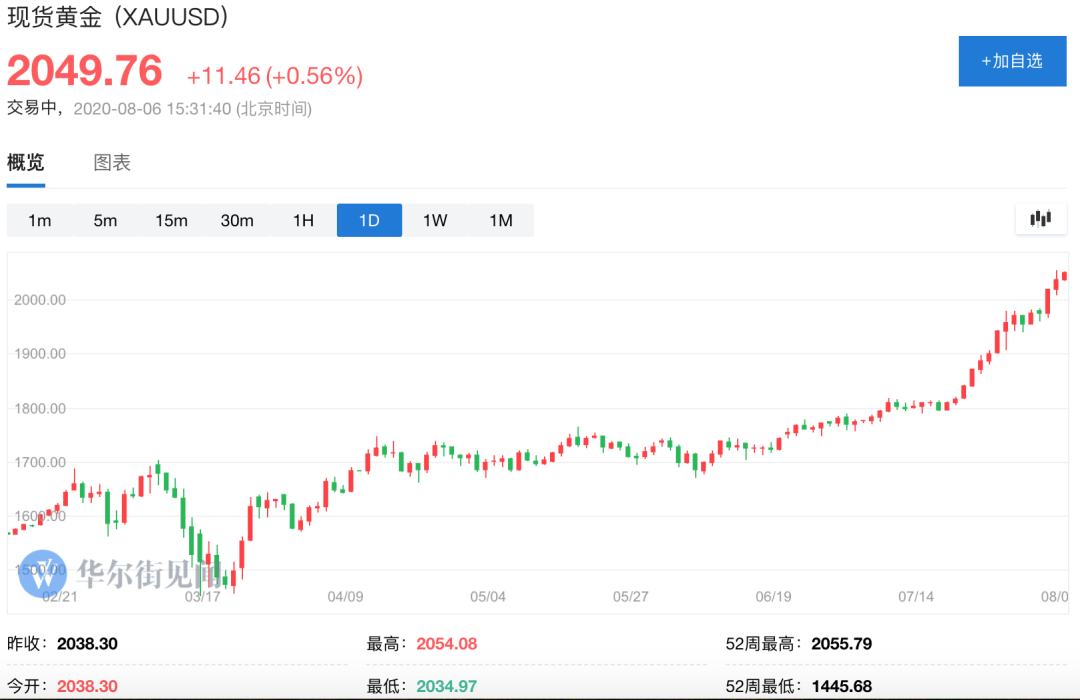Viewport: 1080px width, 700px height.
Task: Choose the 30m interval
Action: pos(237,220)
